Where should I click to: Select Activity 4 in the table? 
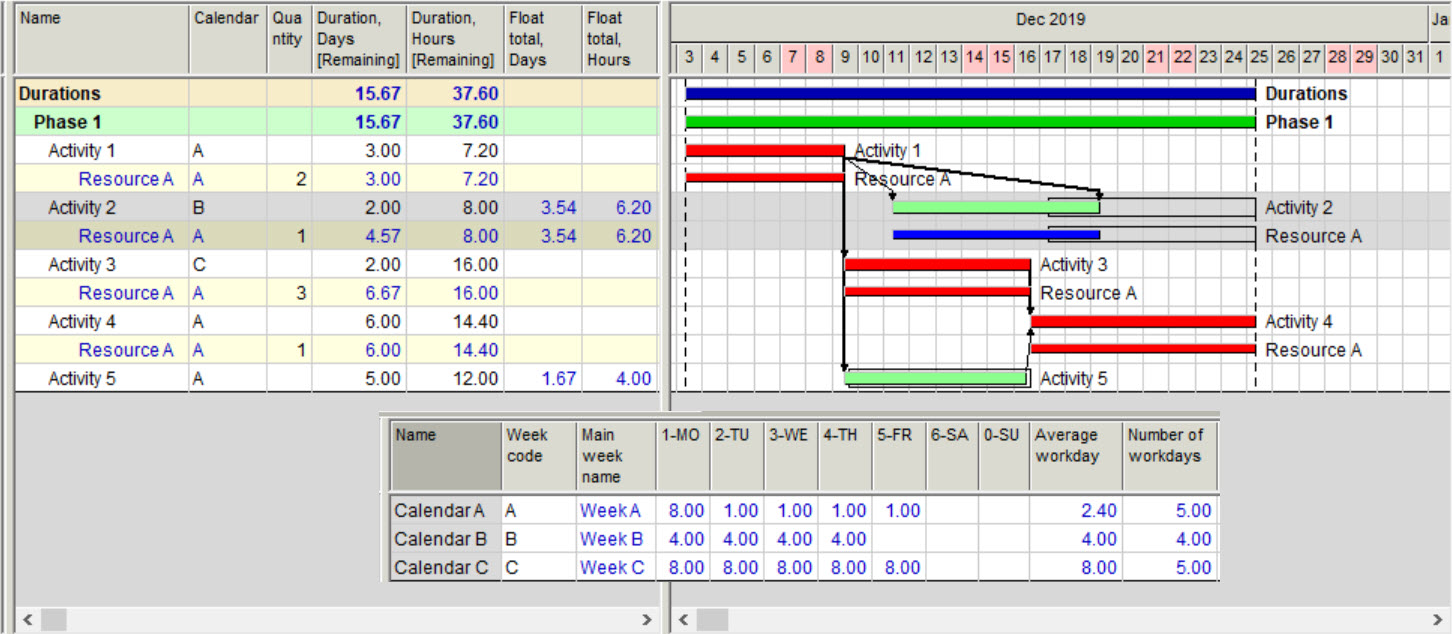[x=82, y=322]
